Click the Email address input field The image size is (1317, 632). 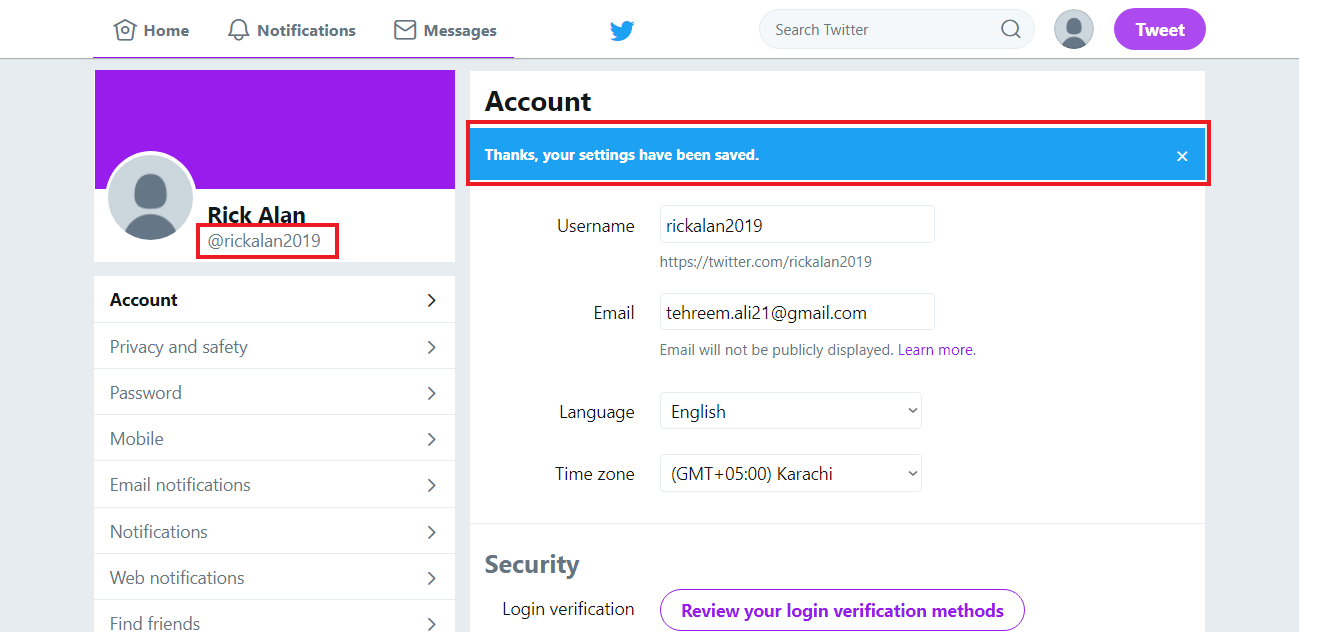pos(796,311)
